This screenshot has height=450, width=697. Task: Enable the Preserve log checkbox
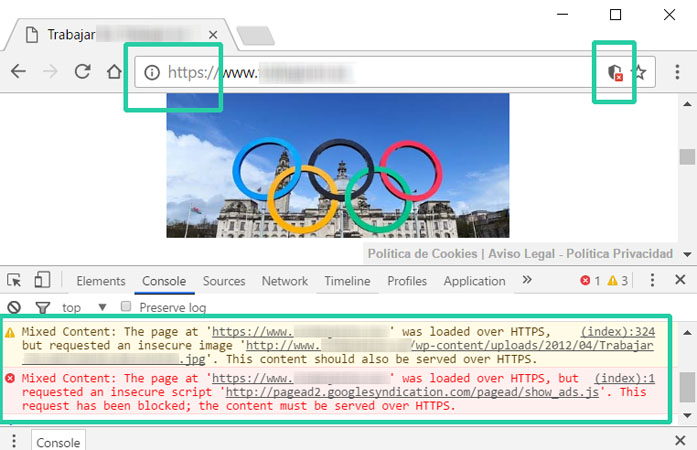click(x=126, y=306)
